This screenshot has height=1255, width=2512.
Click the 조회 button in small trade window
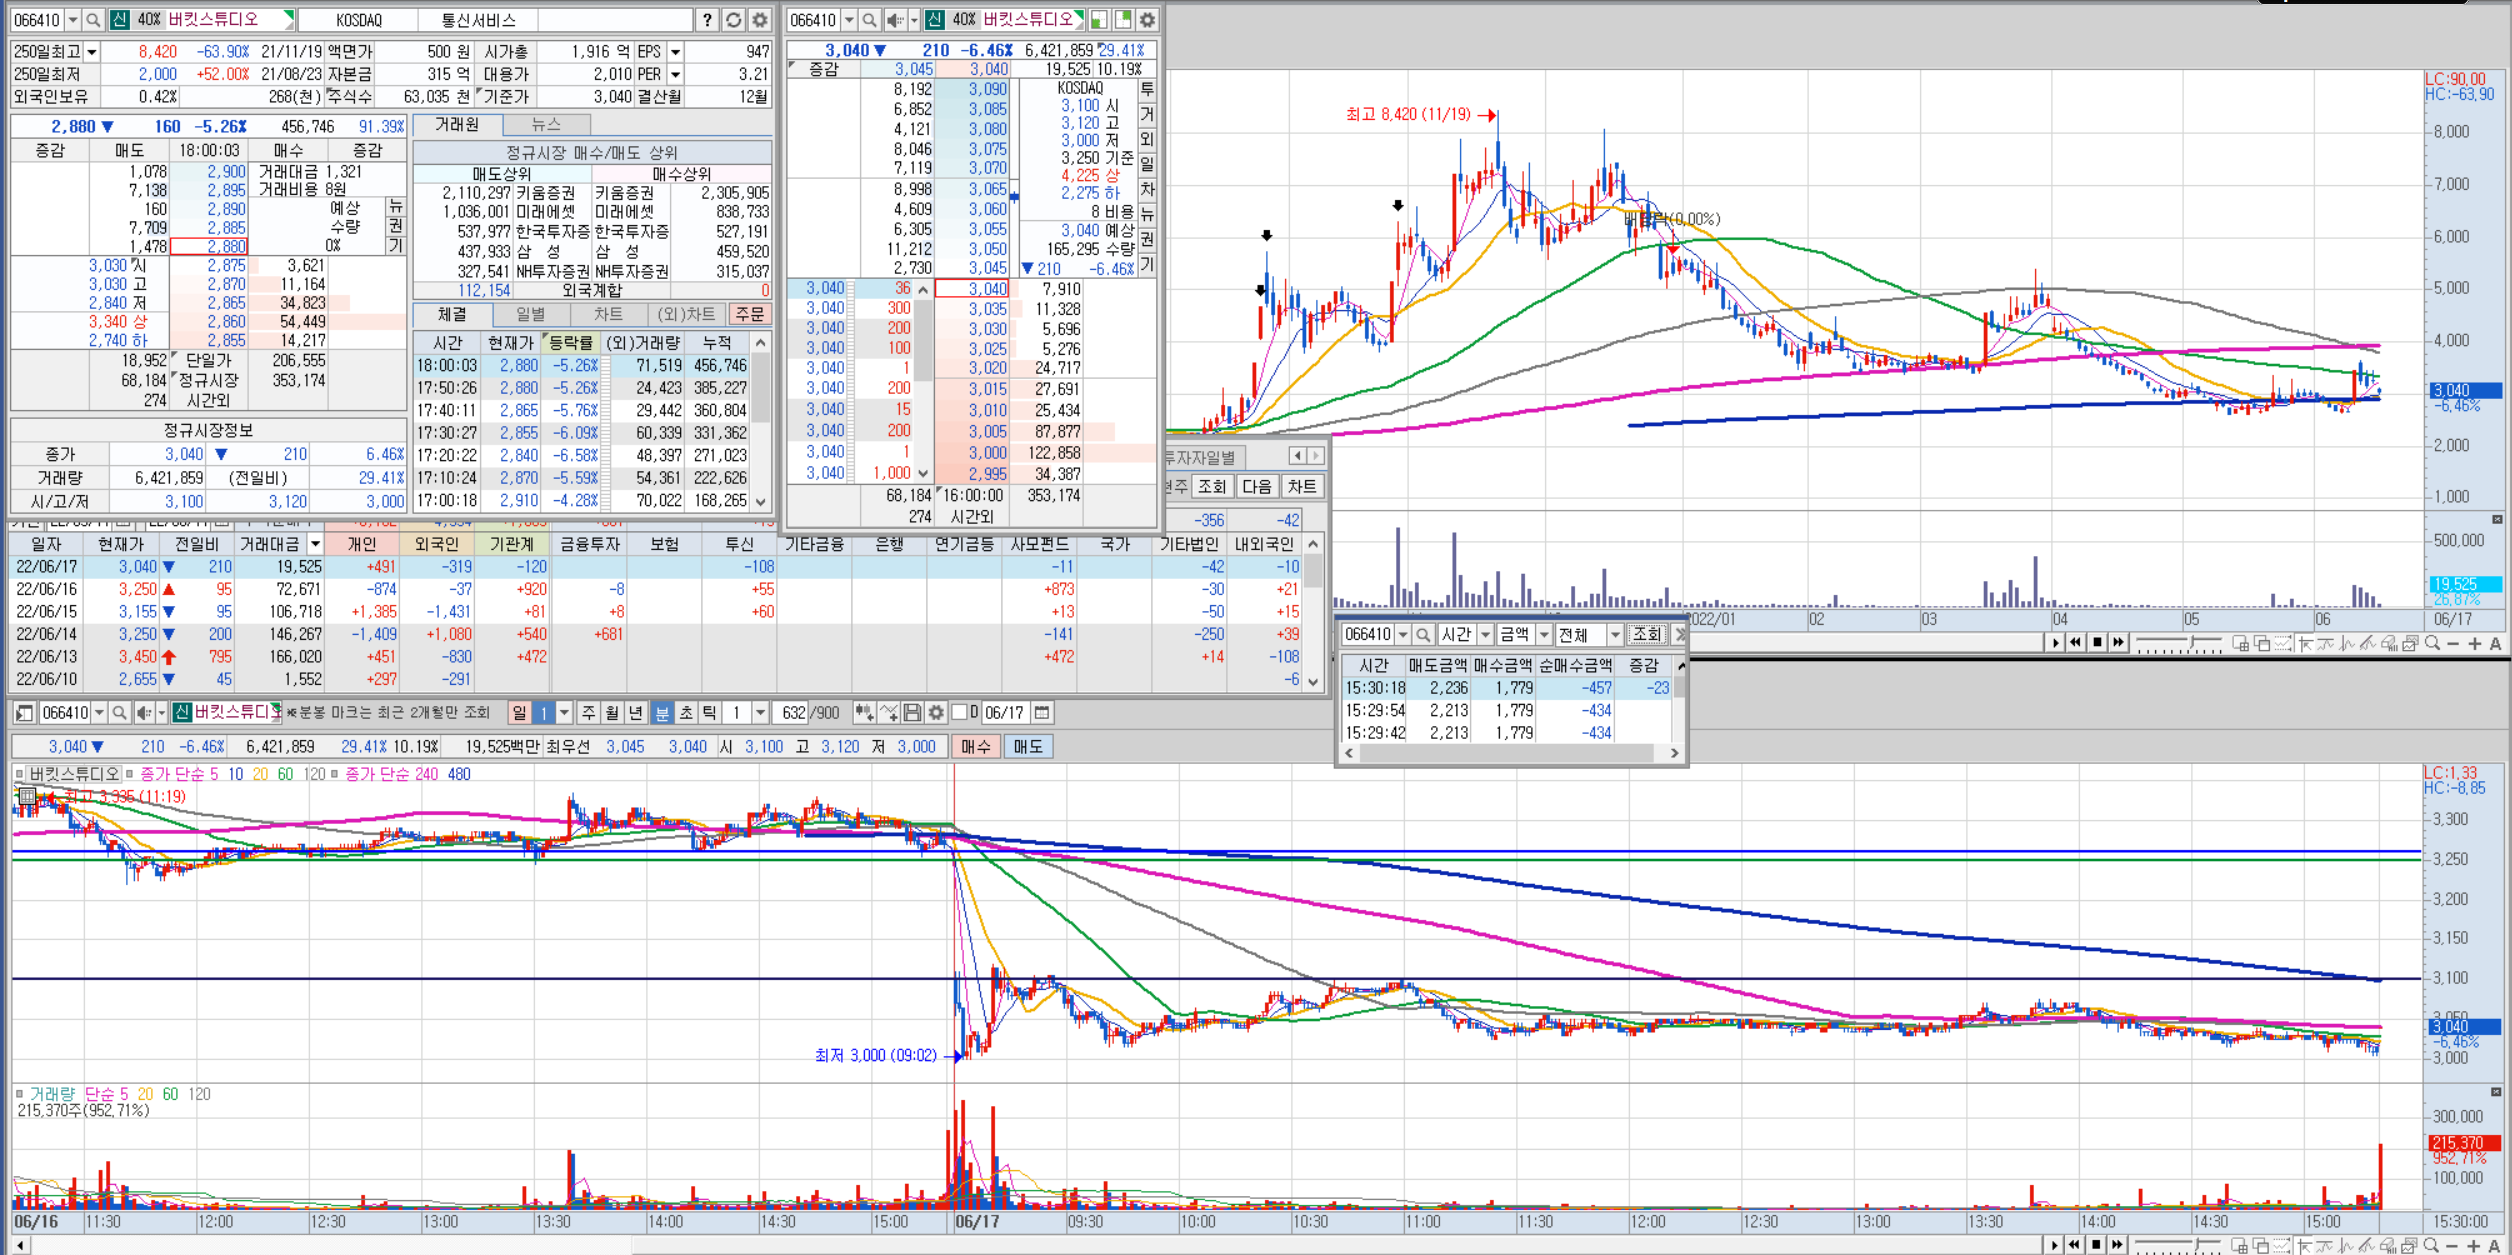point(1647,634)
